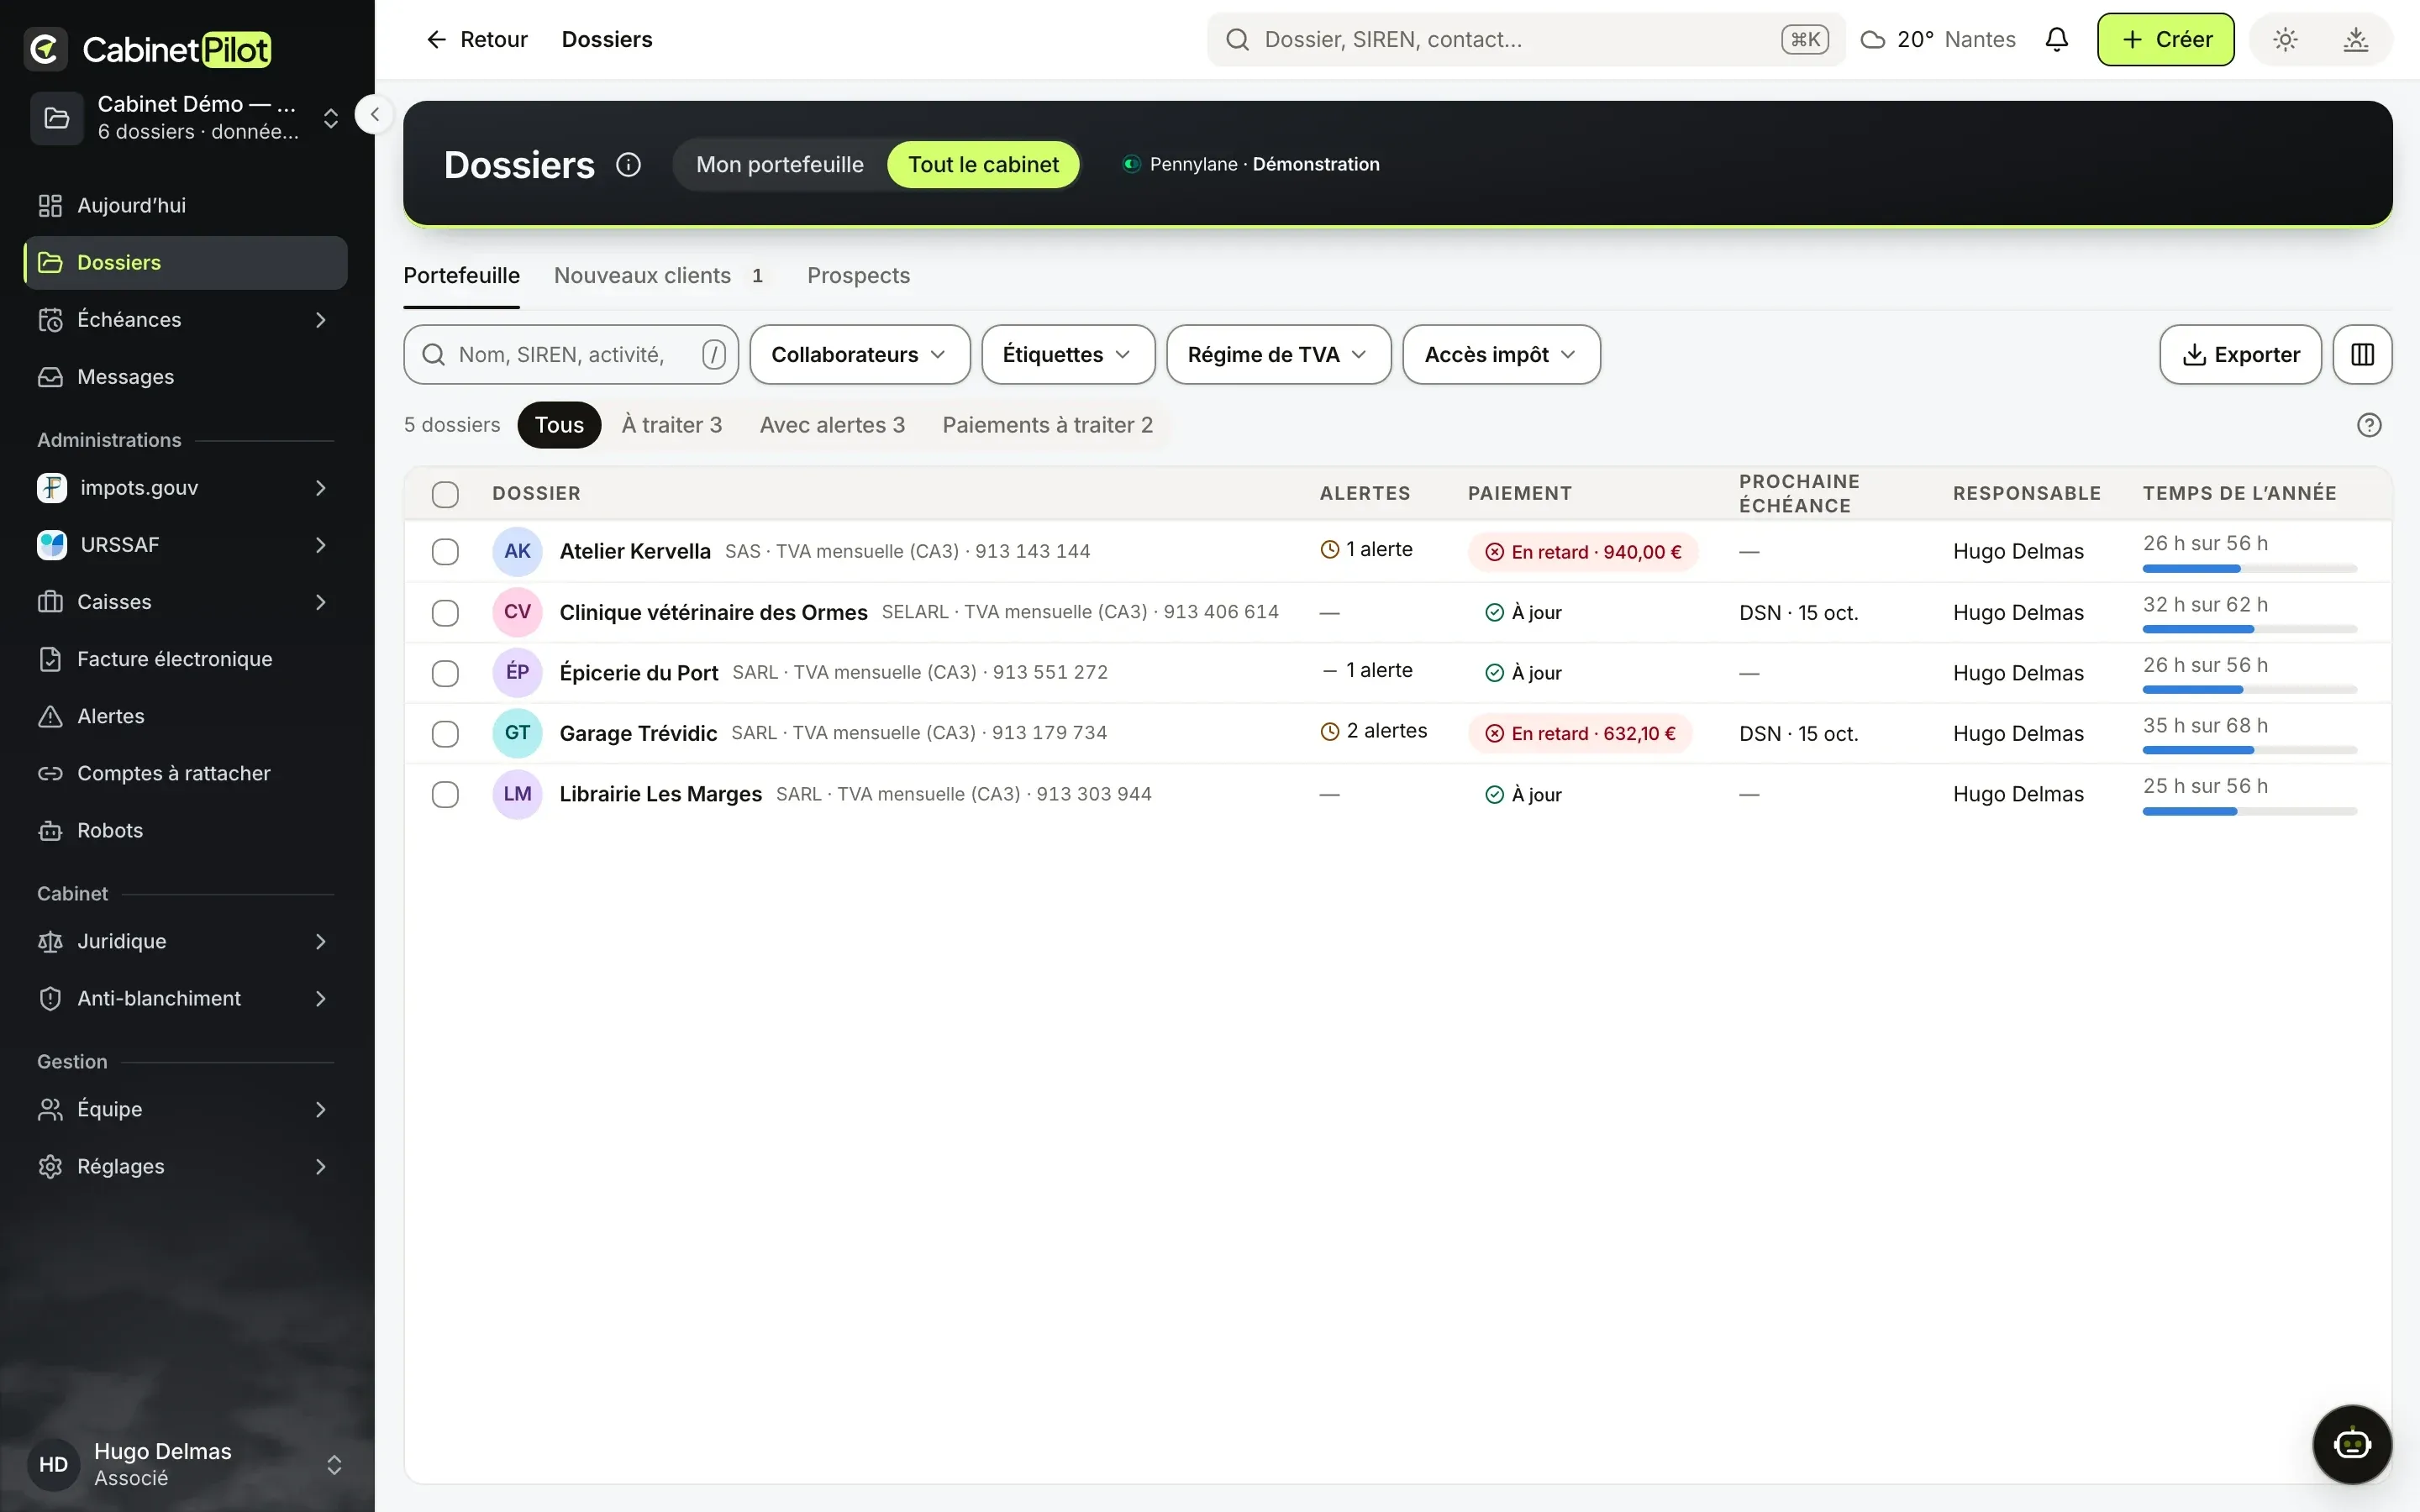Open Robots in the sidebar
Screen dimensions: 2420x1512
click(x=185, y=830)
